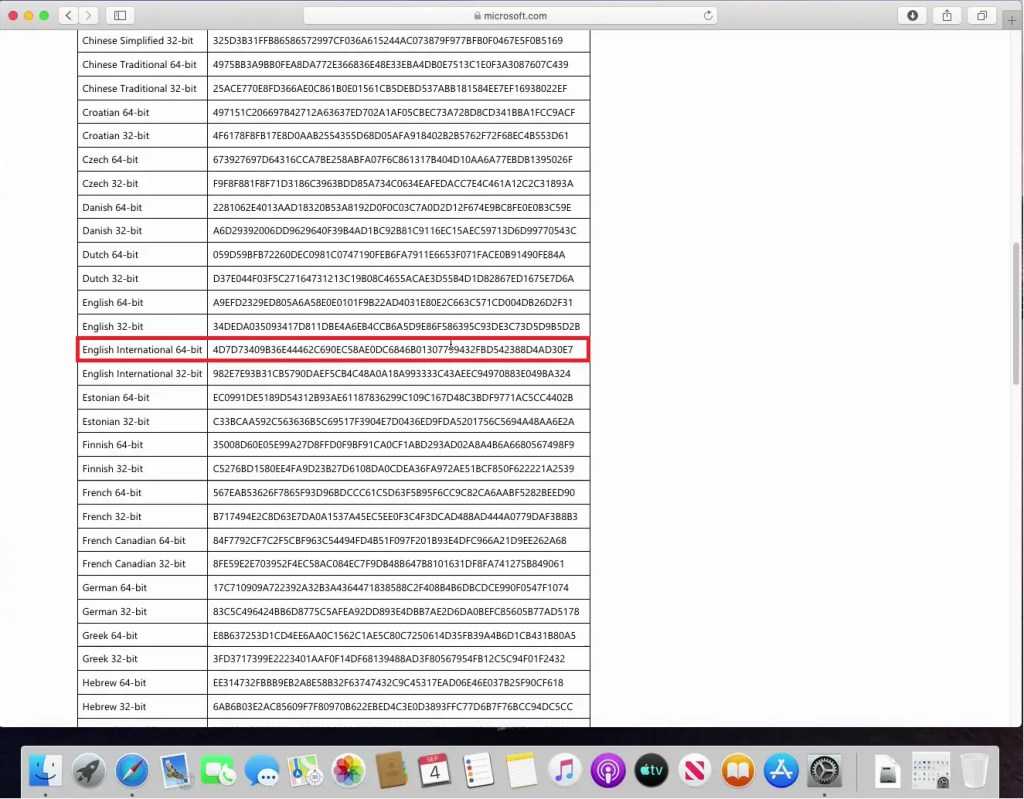Launch Launchpad from the Dock
The image size is (1024, 799).
click(89, 770)
